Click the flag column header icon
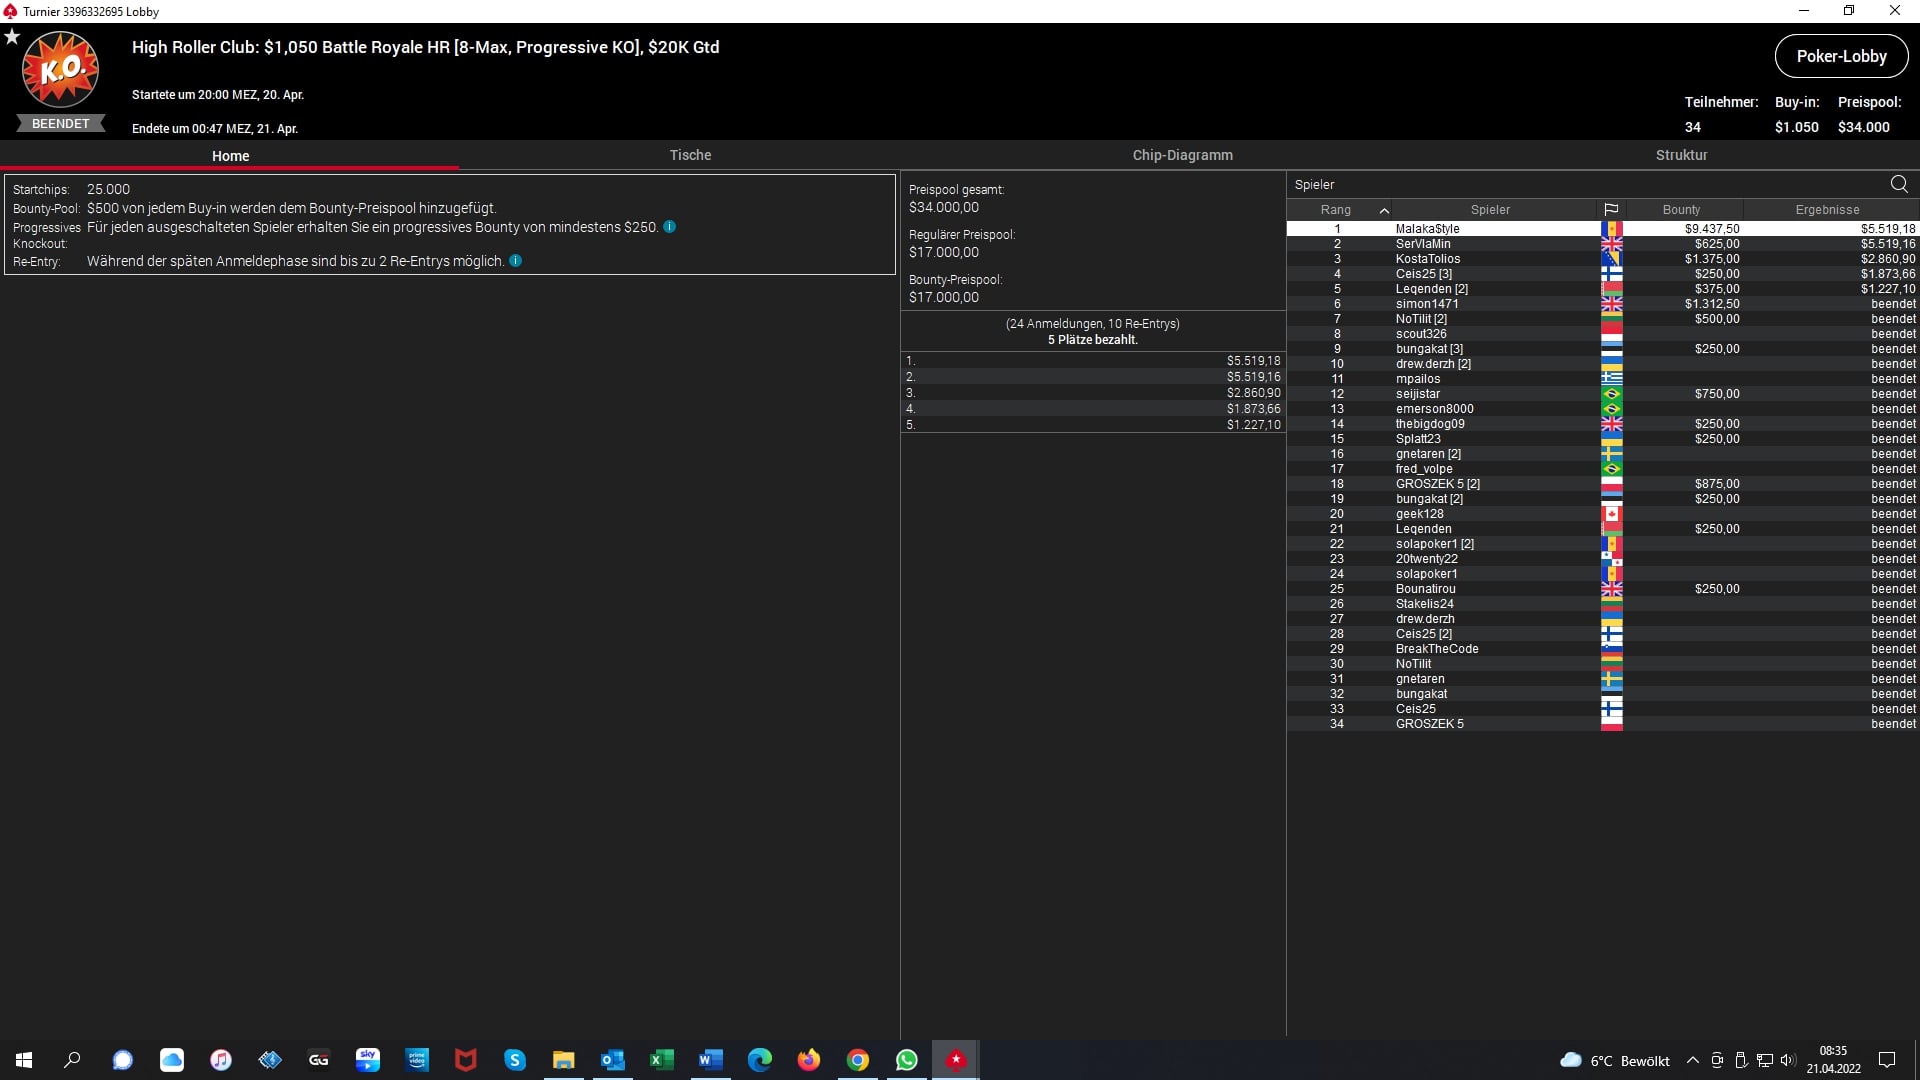 (1611, 210)
